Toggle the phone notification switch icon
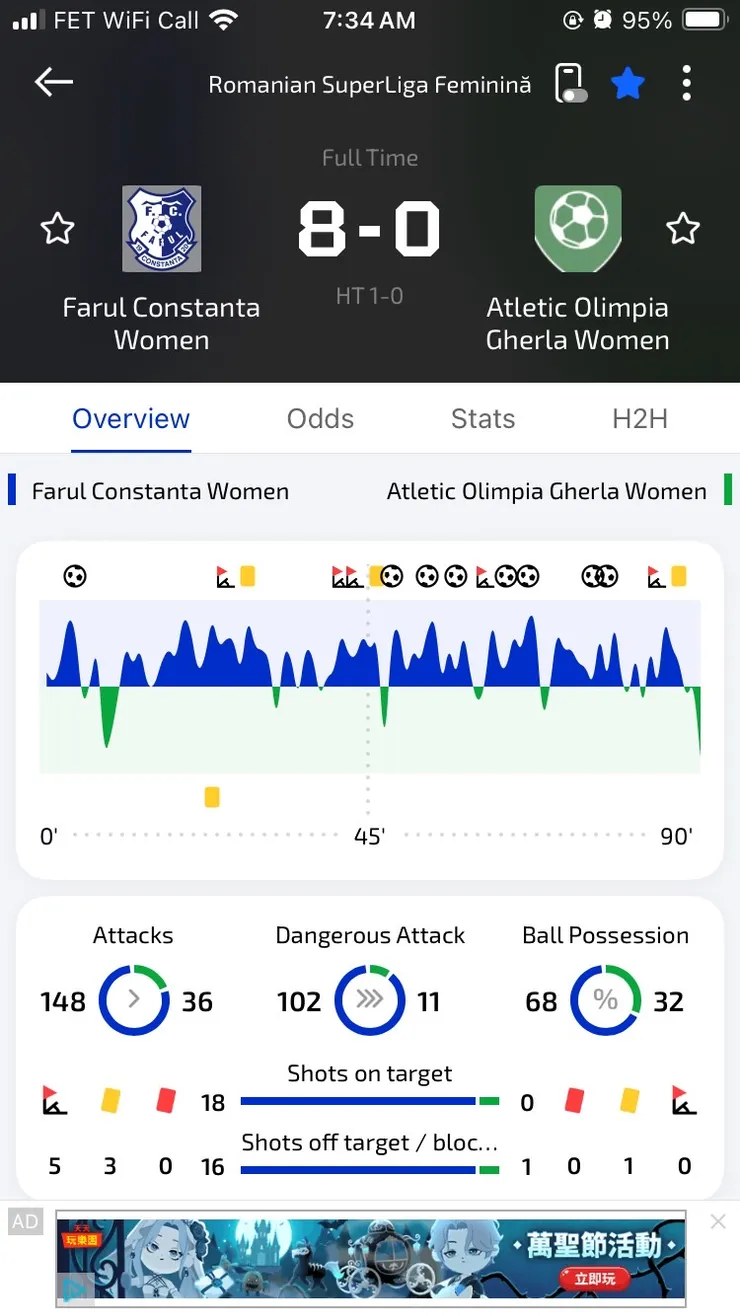740x1316 pixels. (569, 83)
